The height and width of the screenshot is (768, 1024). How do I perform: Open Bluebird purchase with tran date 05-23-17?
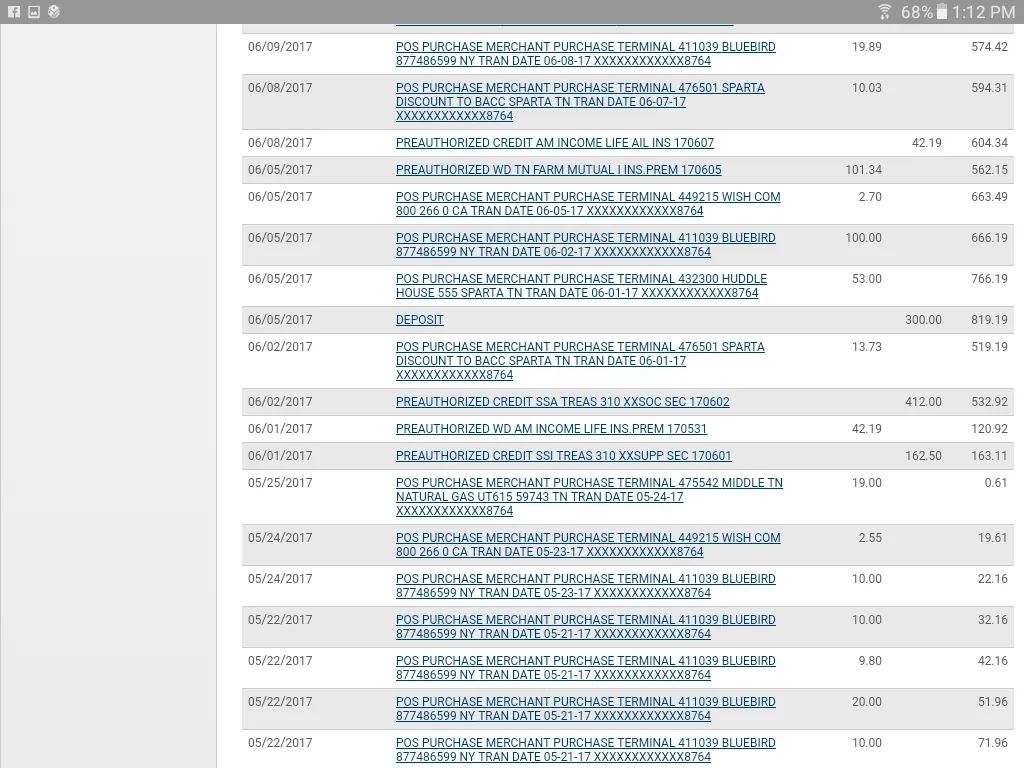point(586,586)
